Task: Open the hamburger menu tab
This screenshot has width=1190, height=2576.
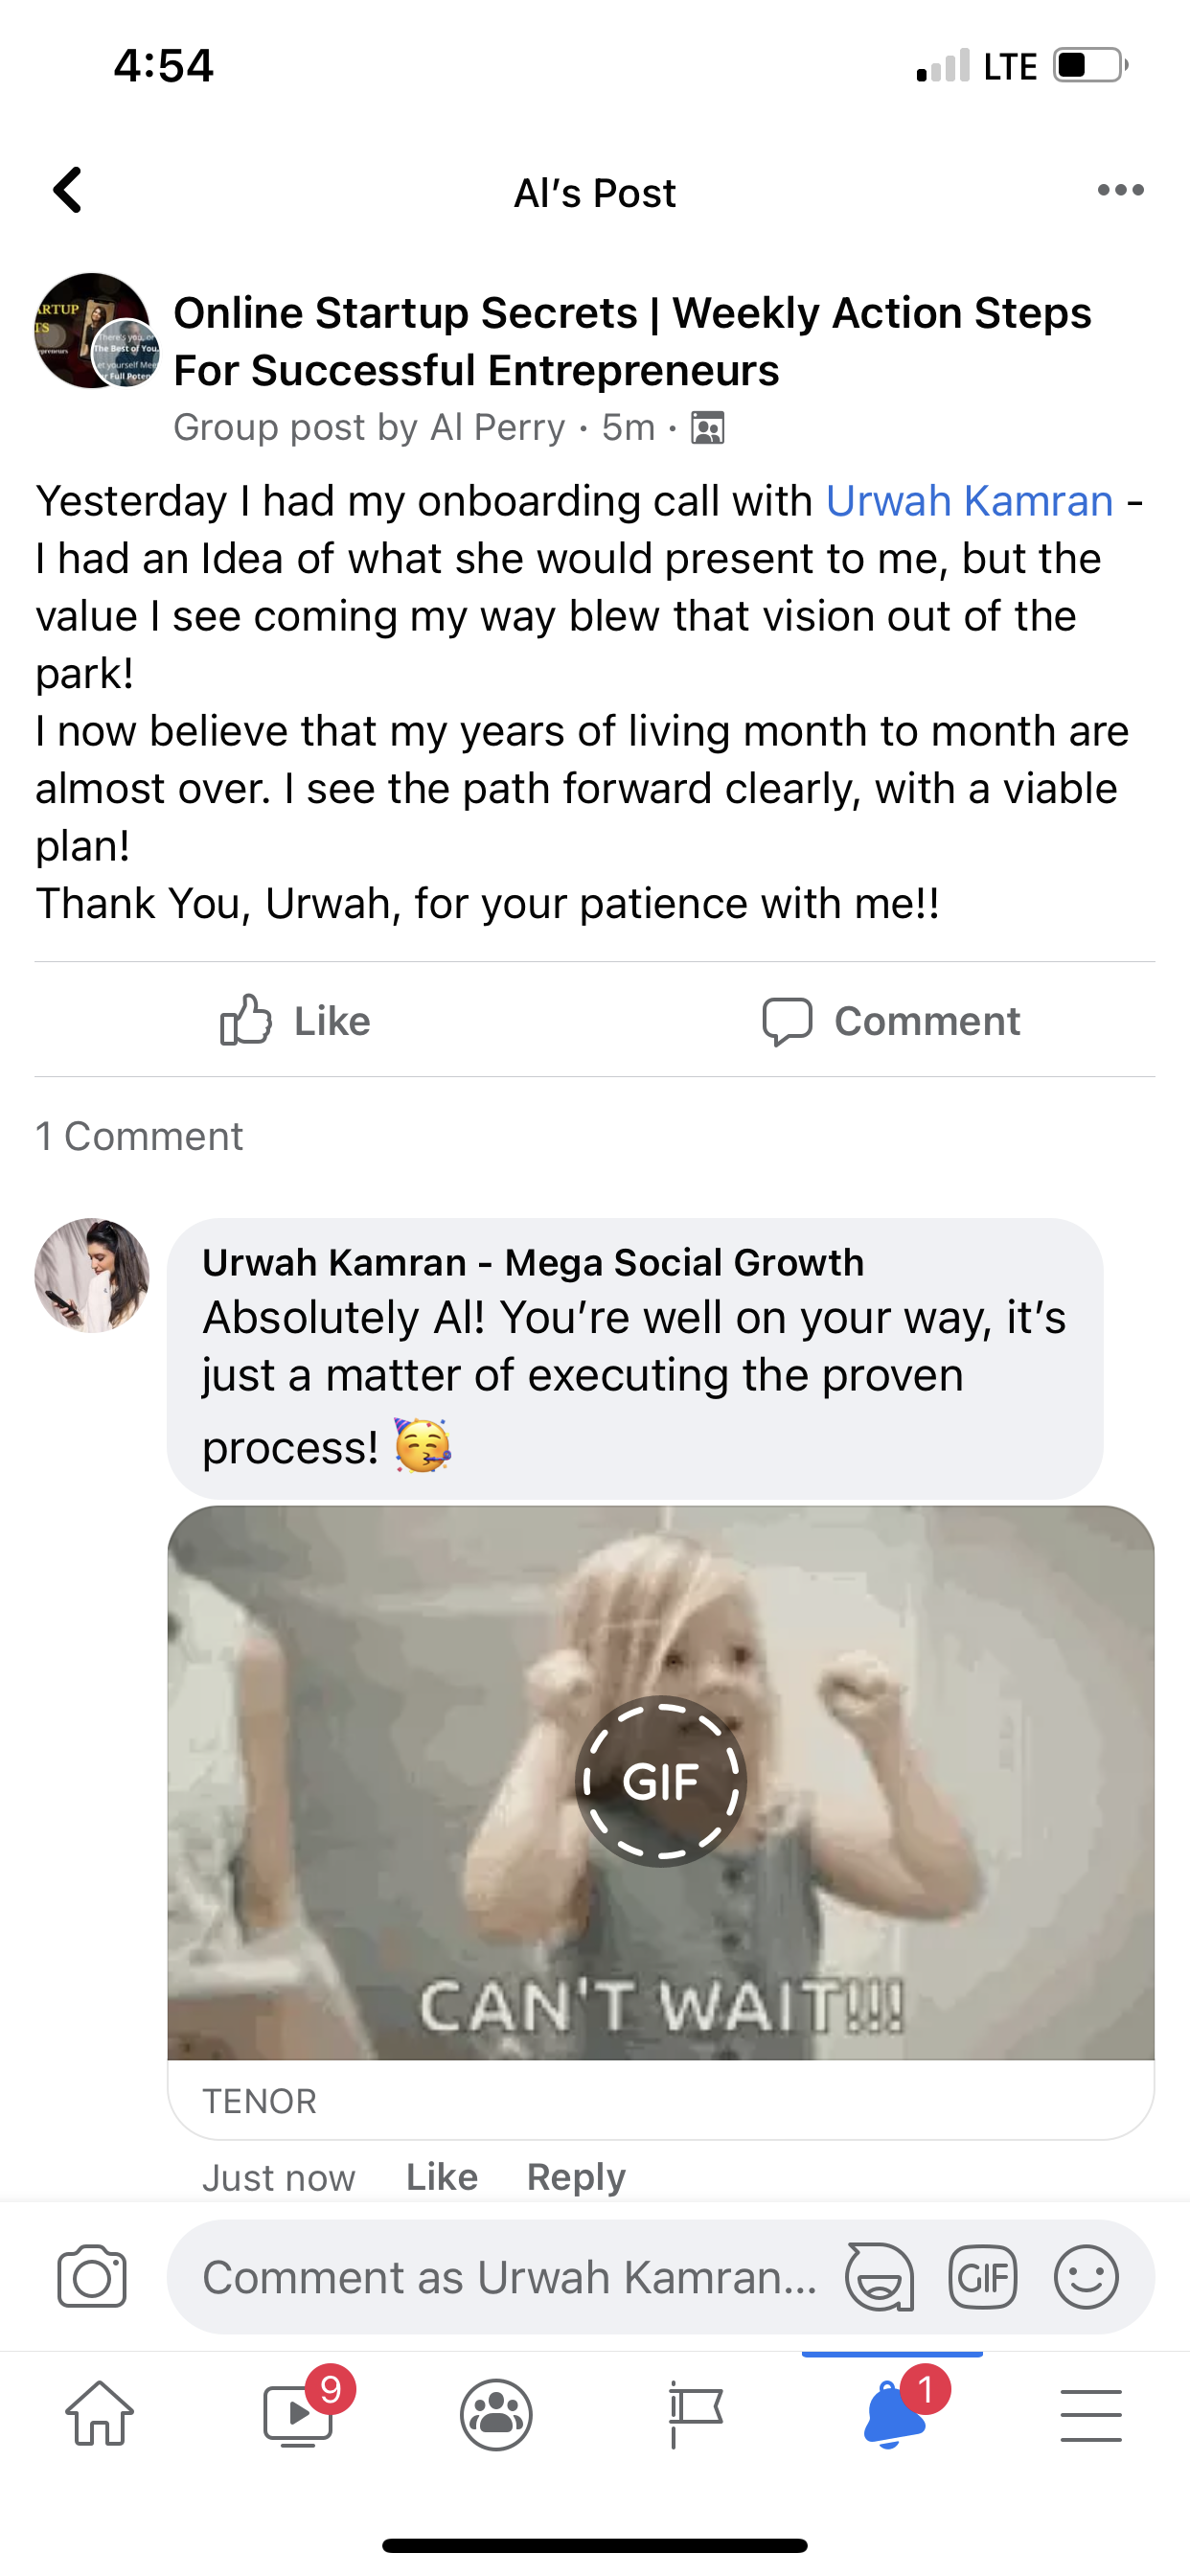Action: tap(1091, 2414)
